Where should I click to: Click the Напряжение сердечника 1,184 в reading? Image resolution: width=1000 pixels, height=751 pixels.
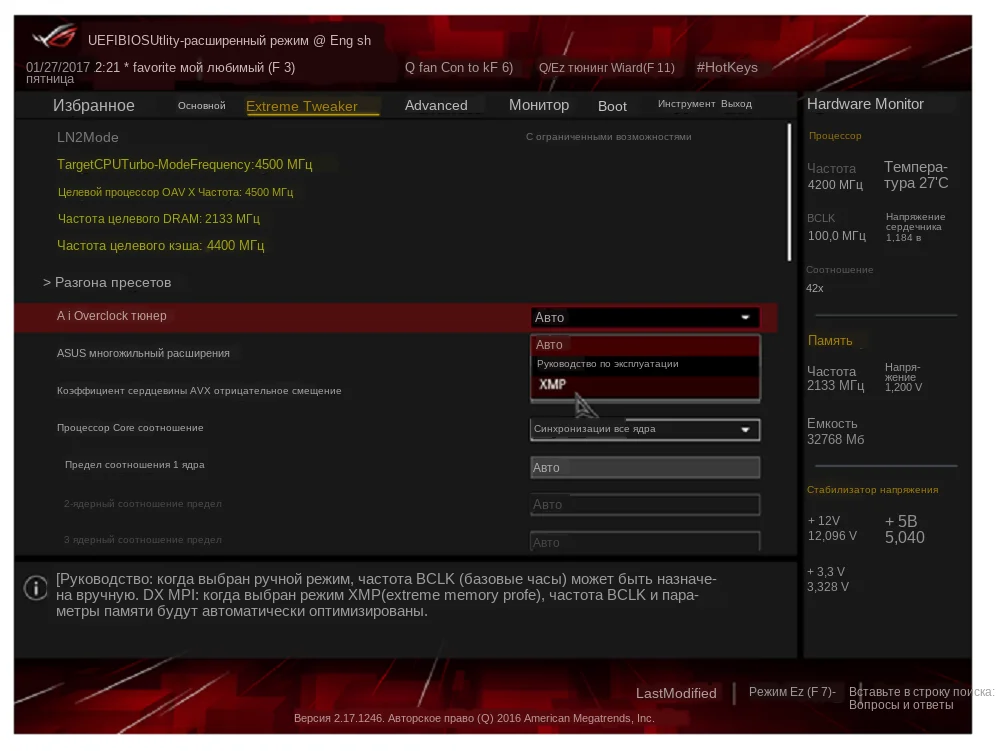click(x=915, y=228)
